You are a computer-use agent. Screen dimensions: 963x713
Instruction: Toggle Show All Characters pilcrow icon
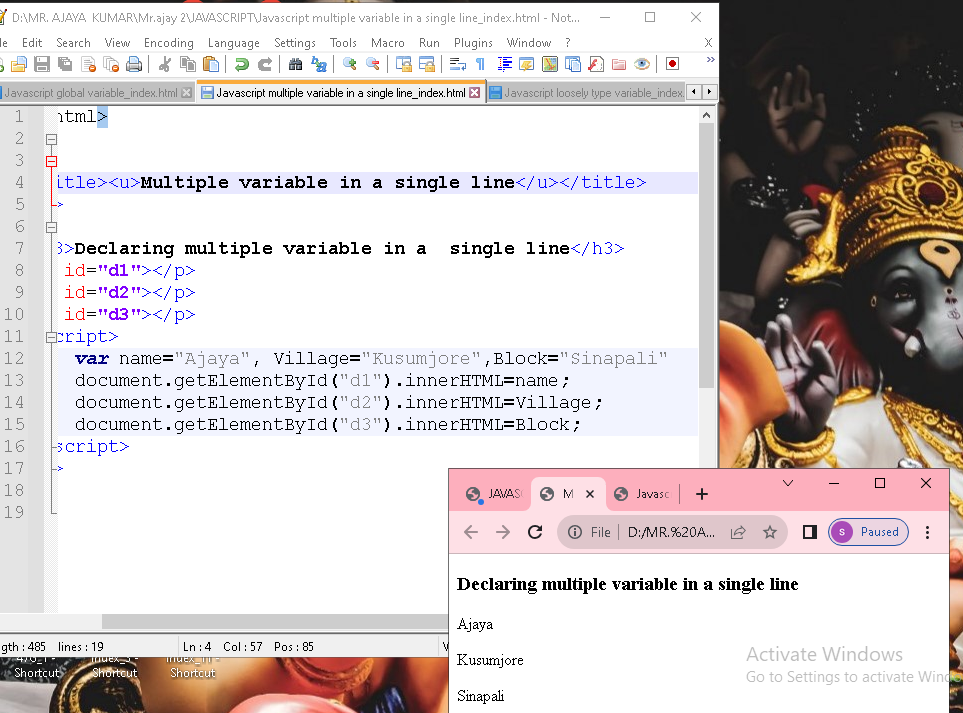480,64
